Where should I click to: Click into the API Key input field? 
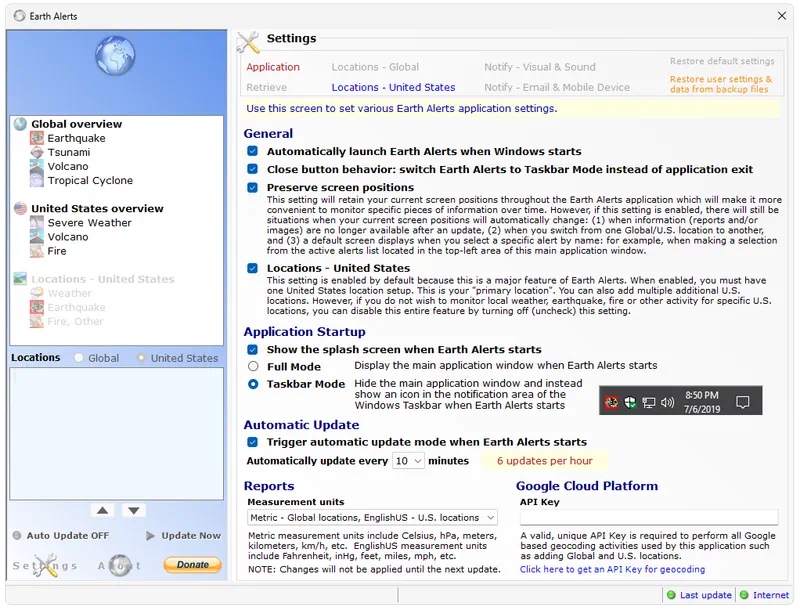[x=649, y=517]
